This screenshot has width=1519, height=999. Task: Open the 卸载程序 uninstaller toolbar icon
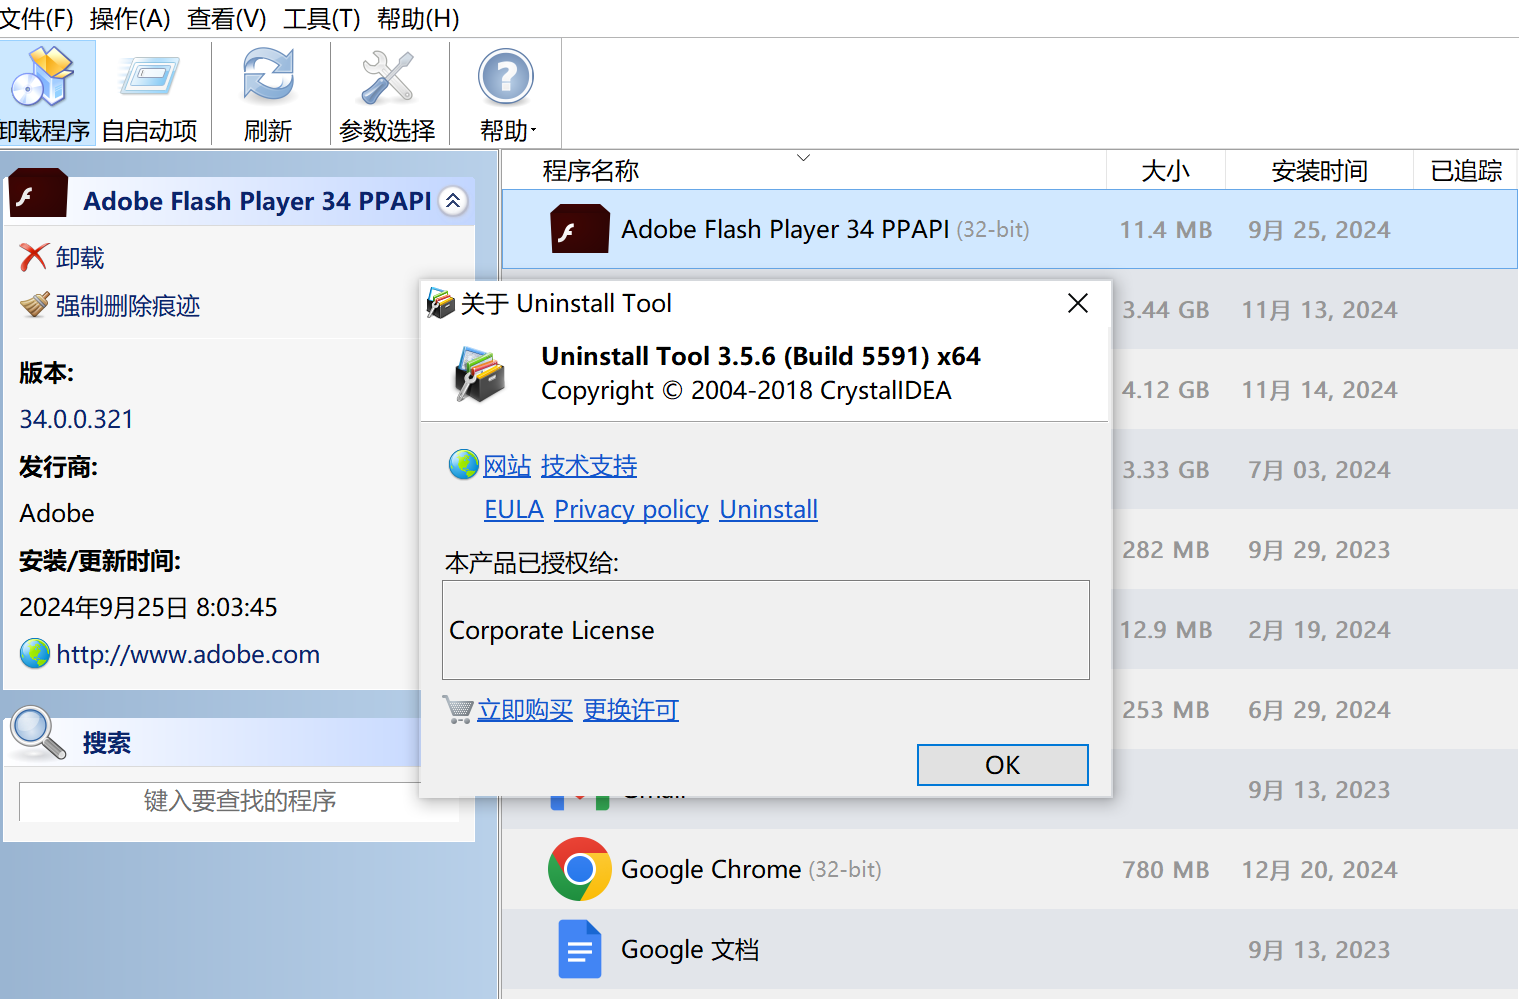pyautogui.click(x=44, y=77)
